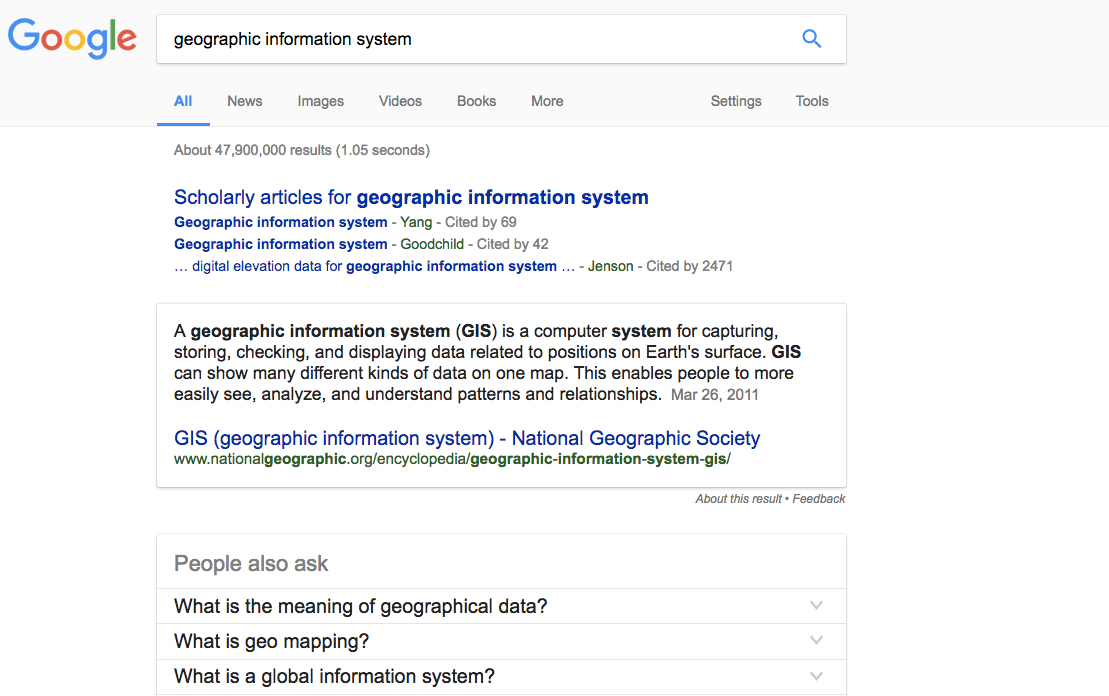Click the results count text
This screenshot has height=696, width=1109.
(x=302, y=150)
